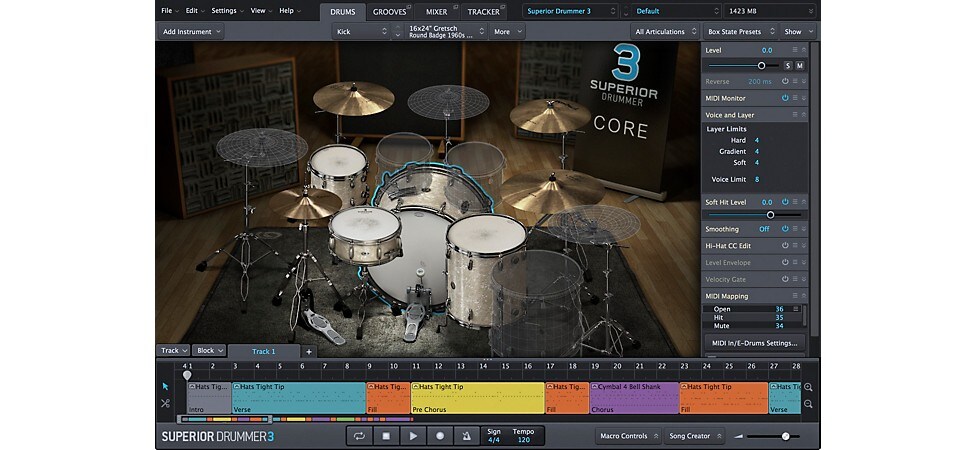Viewport: 976px width, 450px height.
Task: Toggle the Smoothing power button
Action: (x=785, y=229)
